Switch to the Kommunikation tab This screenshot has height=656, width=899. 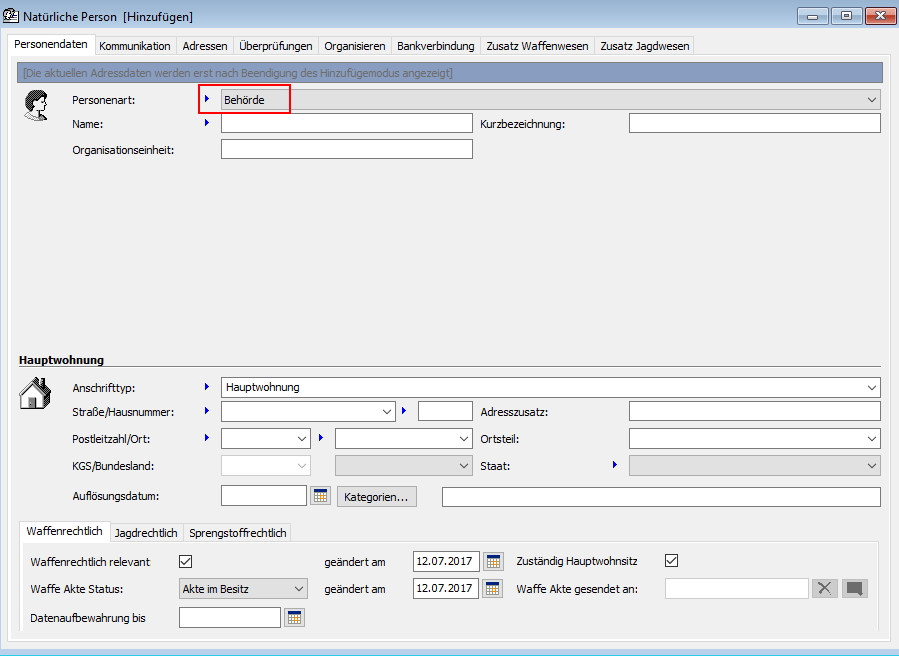[135, 46]
